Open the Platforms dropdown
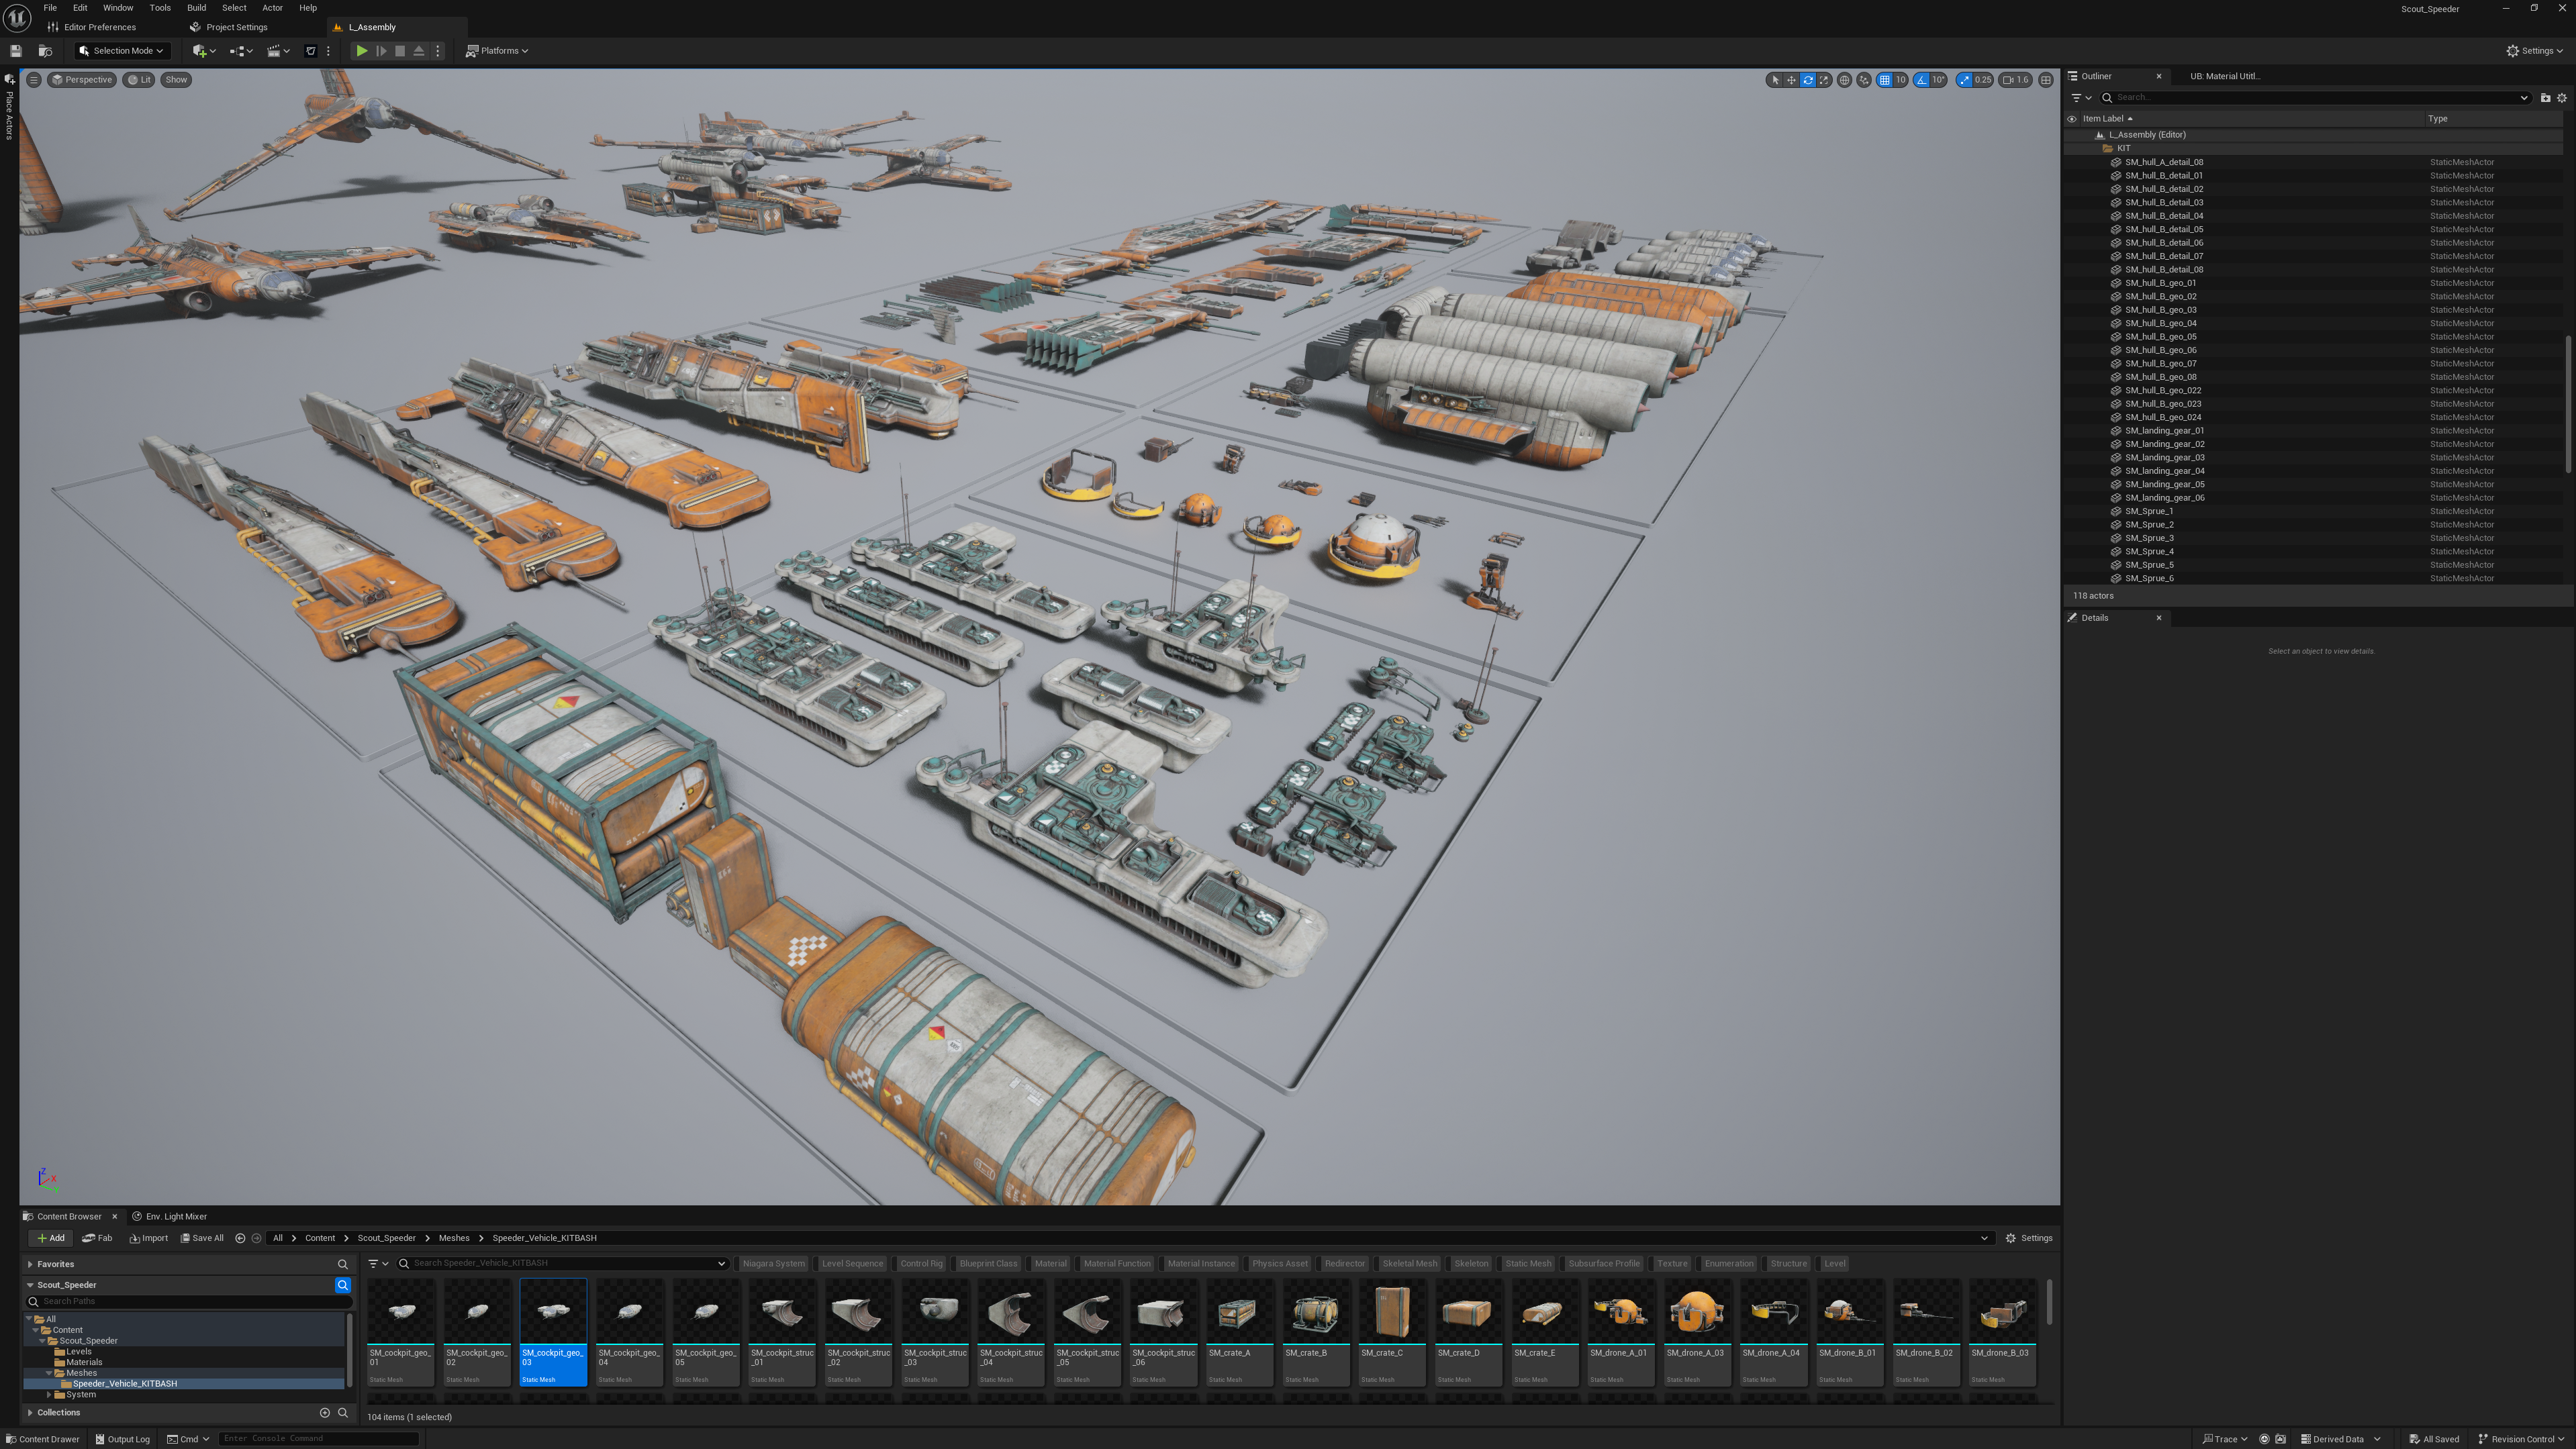Viewport: 2576px width, 1449px height. [498, 51]
